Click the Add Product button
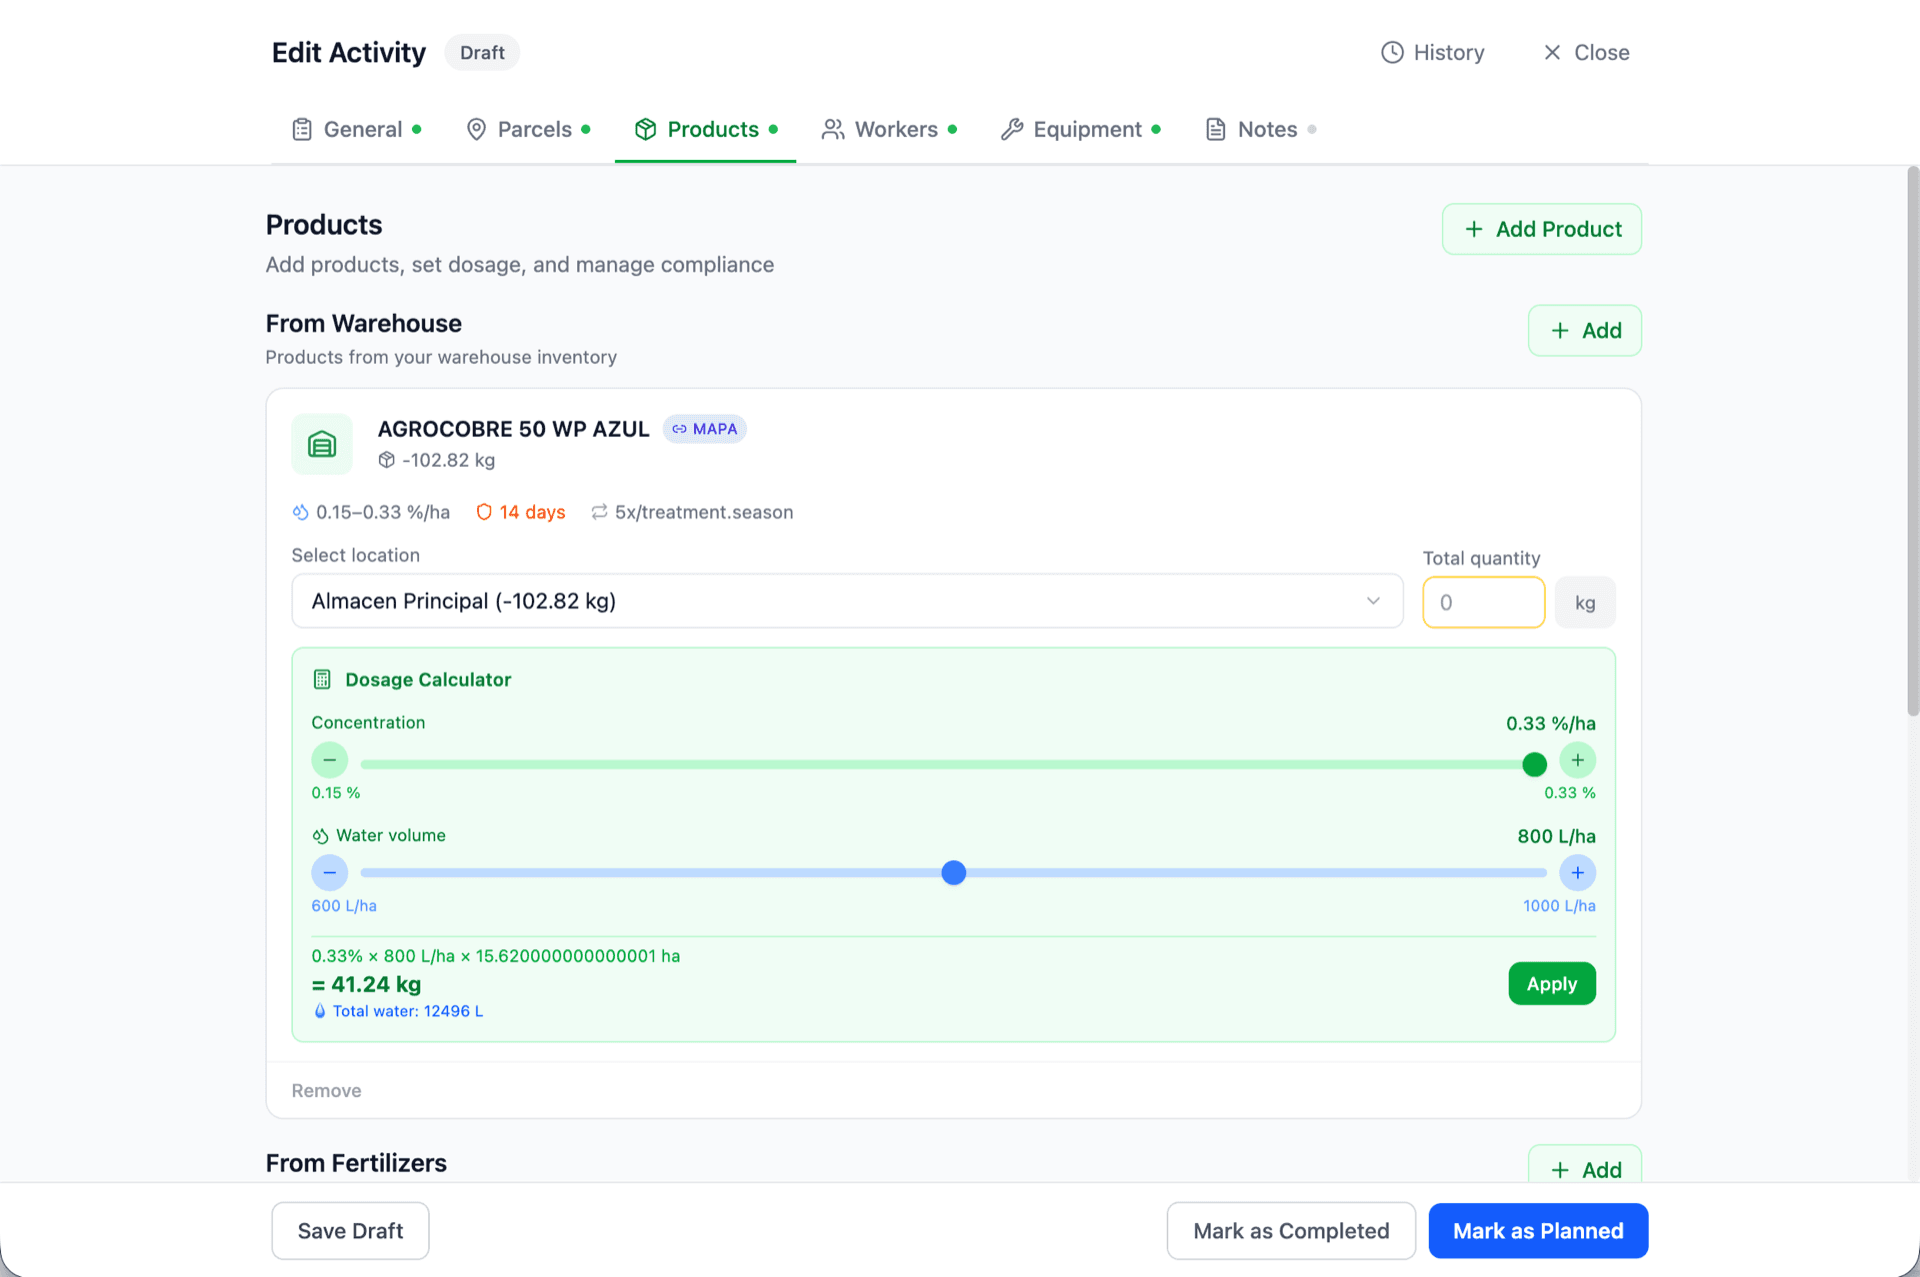Image resolution: width=1920 pixels, height=1277 pixels. [x=1541, y=229]
